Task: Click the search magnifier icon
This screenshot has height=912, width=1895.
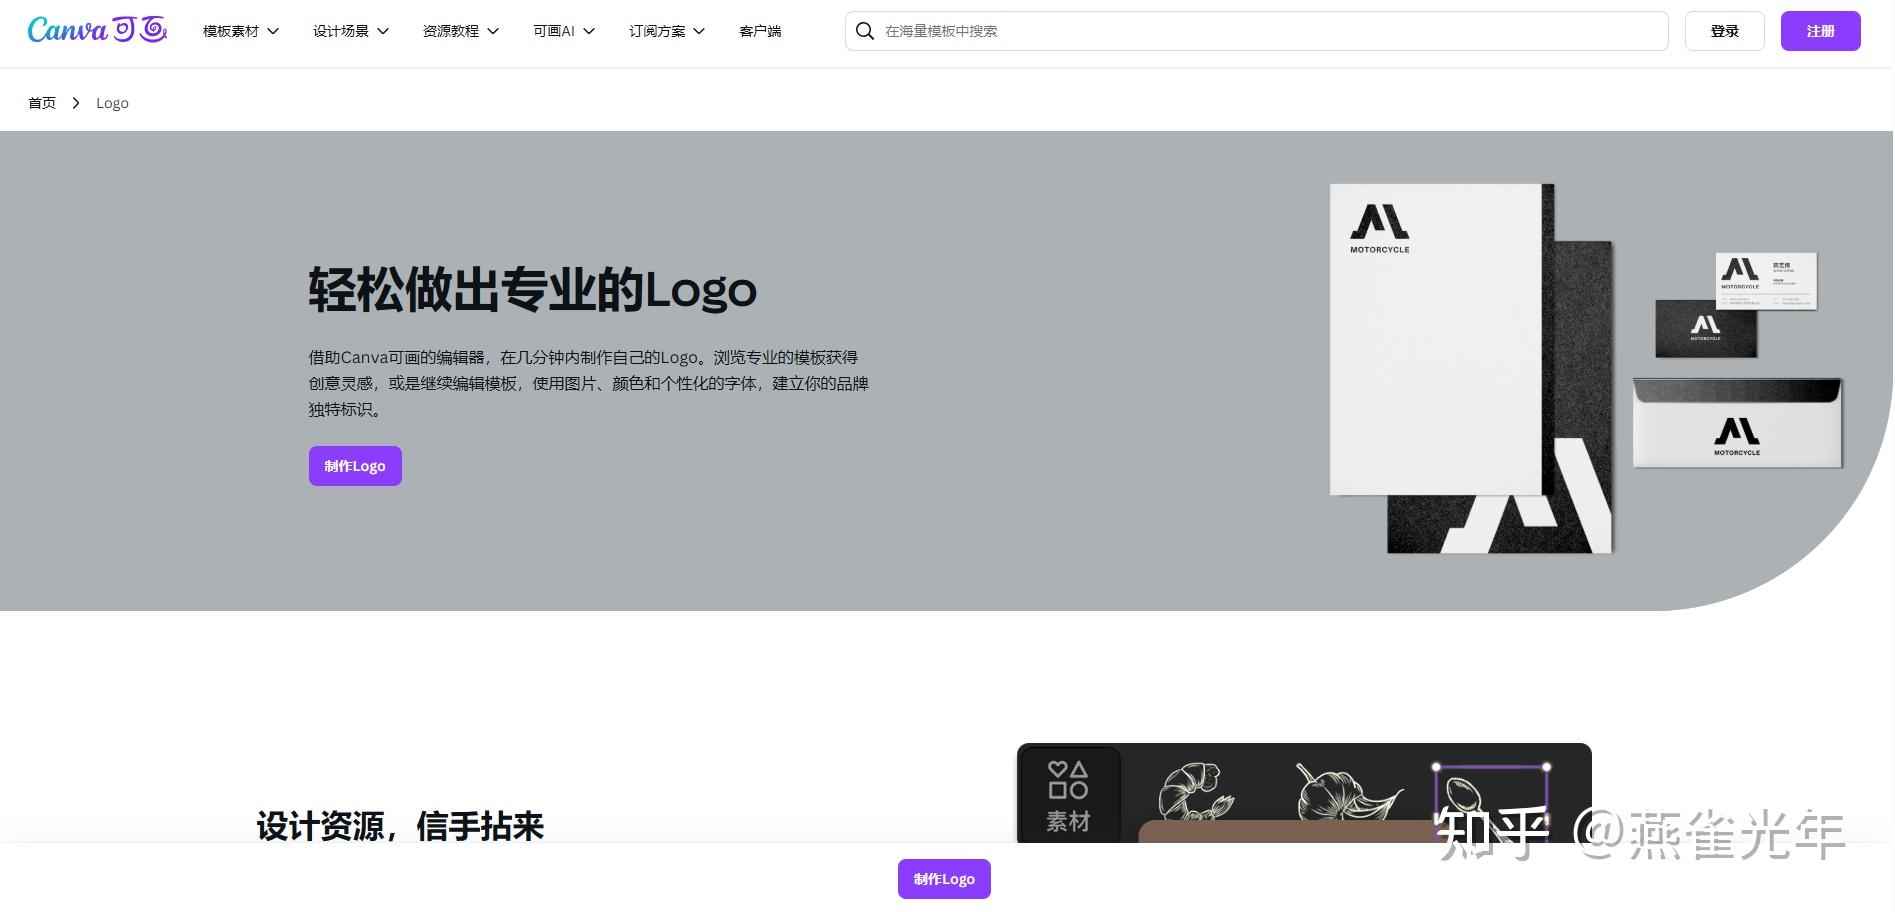Action: click(x=864, y=31)
